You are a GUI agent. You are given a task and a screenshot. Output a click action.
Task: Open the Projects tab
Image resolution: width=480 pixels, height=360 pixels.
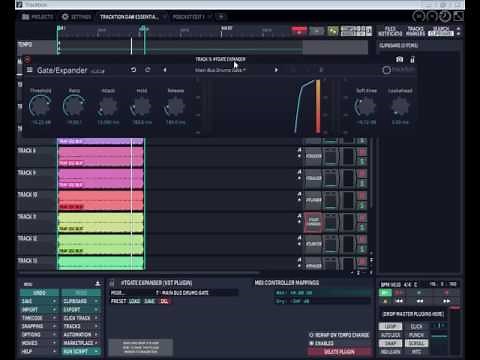tap(37, 17)
